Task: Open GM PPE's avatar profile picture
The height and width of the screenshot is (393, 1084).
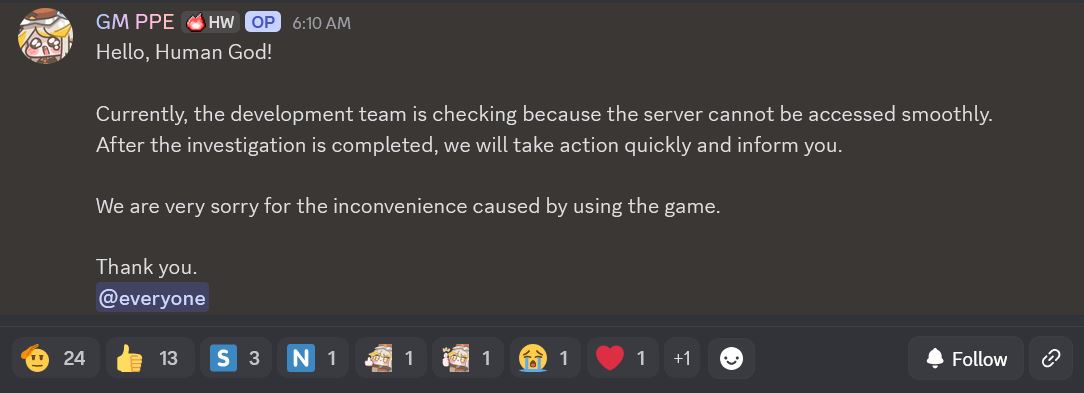Action: (46, 36)
